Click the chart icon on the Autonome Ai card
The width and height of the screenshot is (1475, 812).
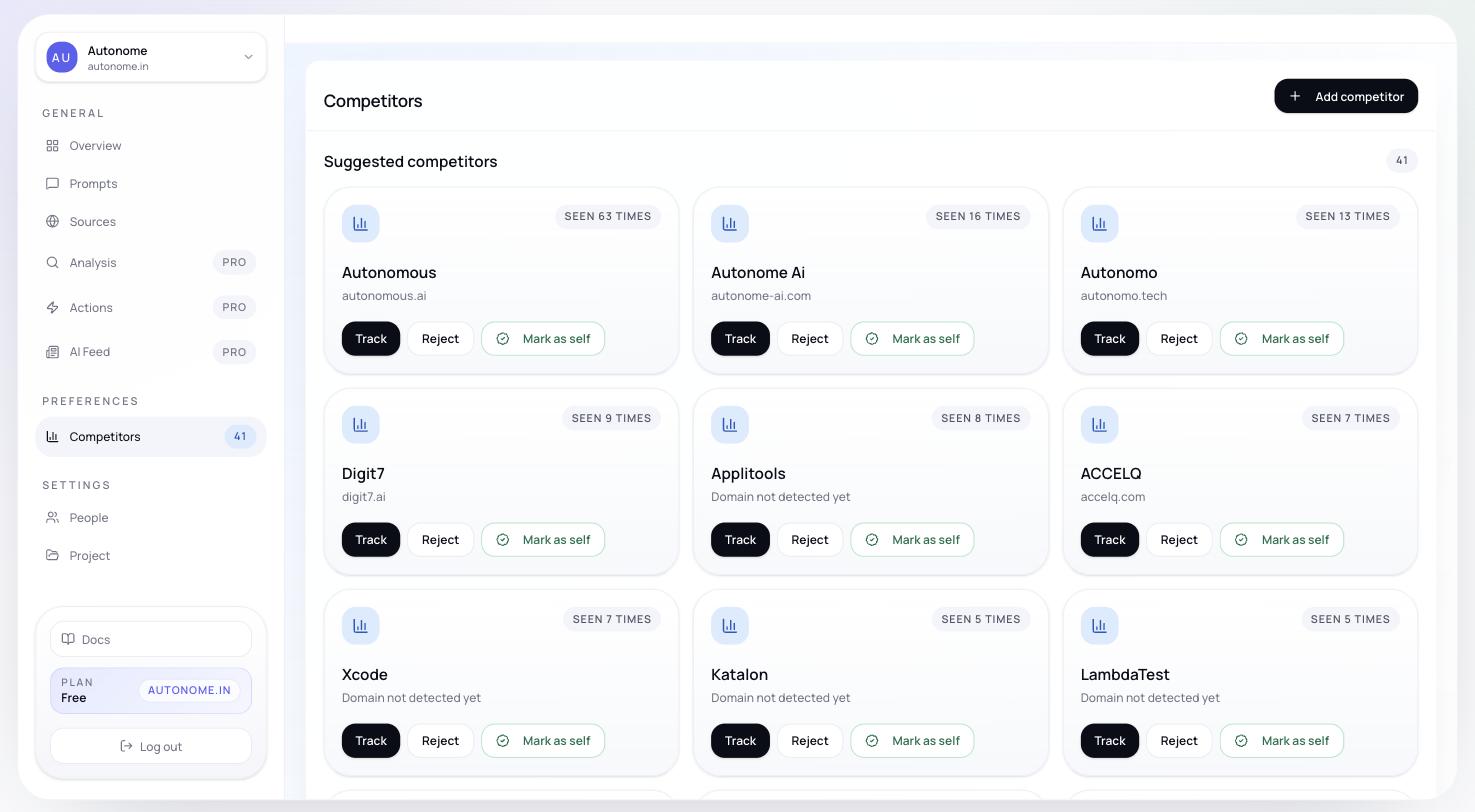tap(730, 224)
